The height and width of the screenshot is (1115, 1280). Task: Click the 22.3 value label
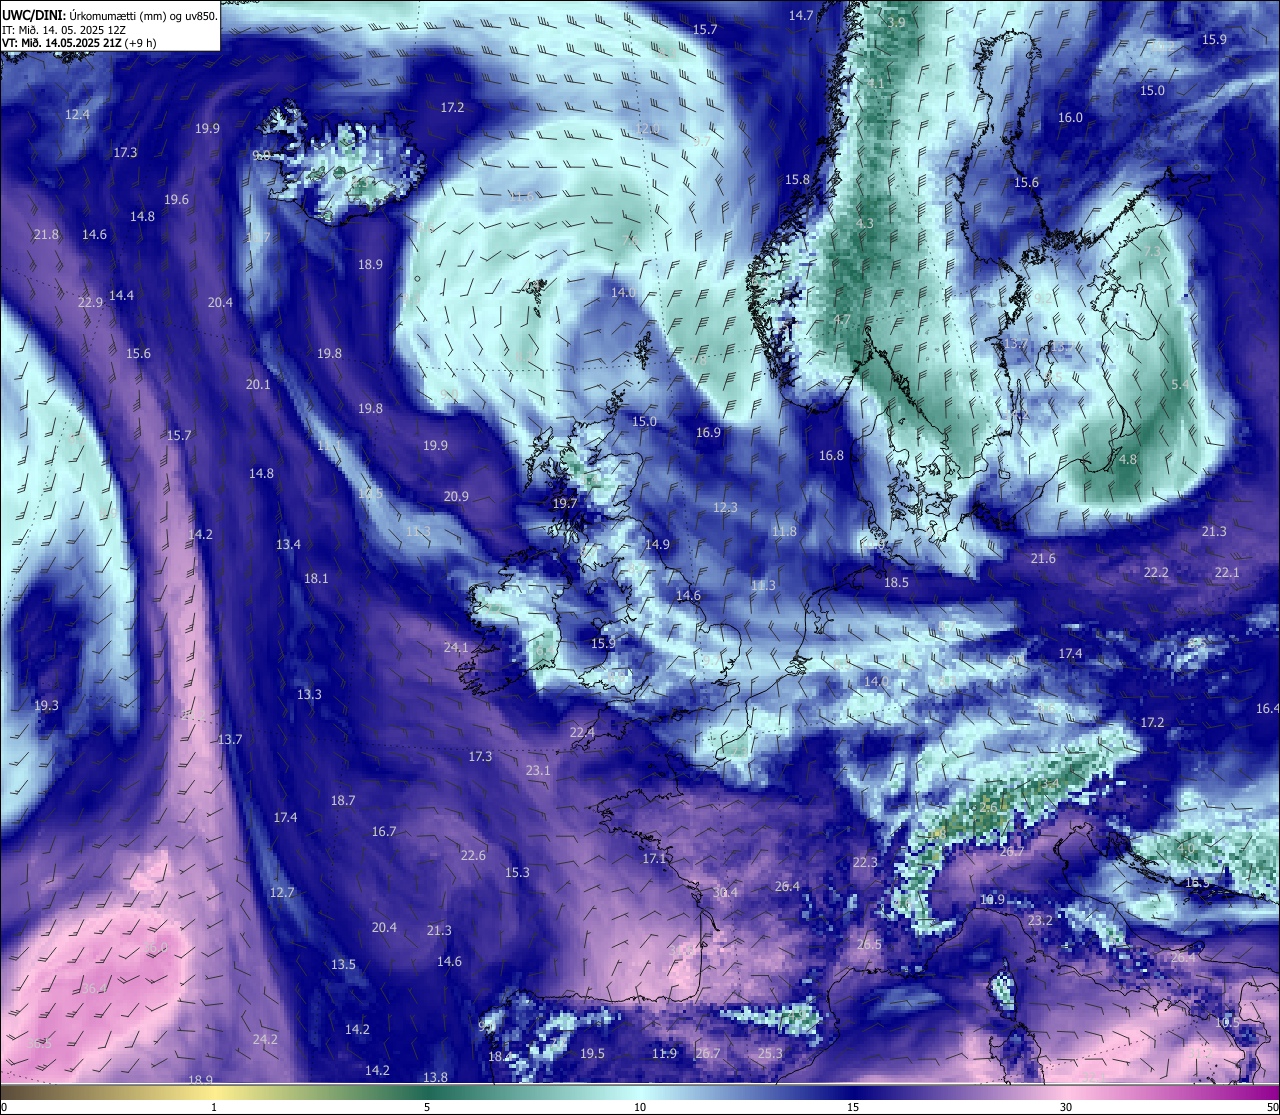pyautogui.click(x=865, y=863)
